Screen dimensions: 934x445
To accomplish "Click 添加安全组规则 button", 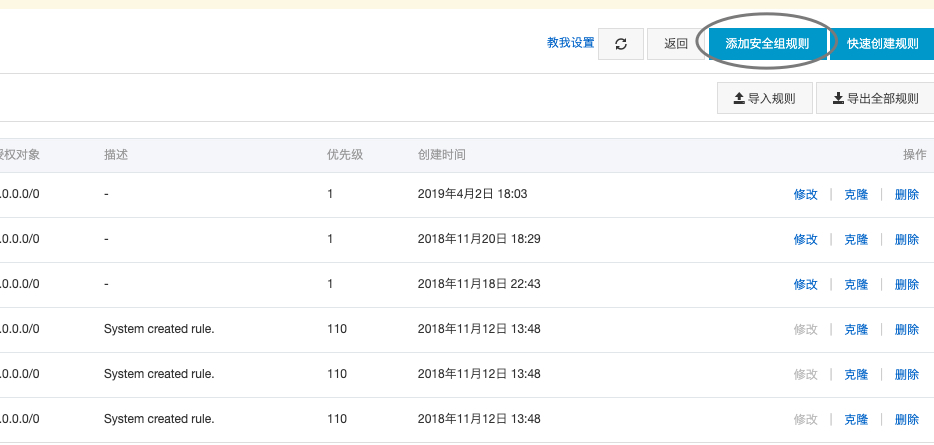I will [x=767, y=44].
